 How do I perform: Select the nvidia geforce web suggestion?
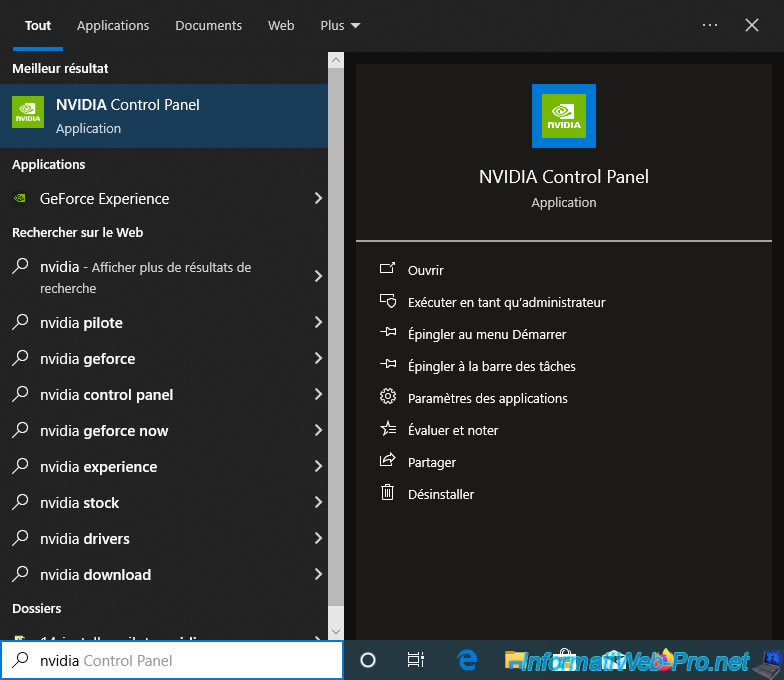point(164,358)
